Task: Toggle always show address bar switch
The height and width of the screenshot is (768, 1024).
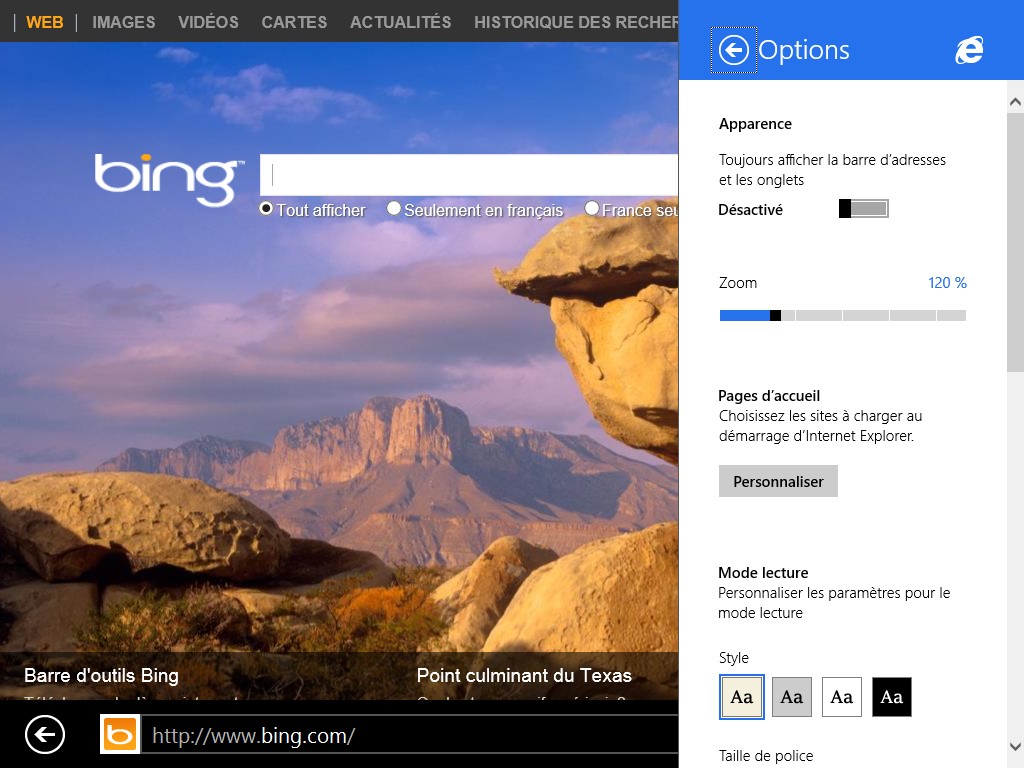Action: [x=863, y=208]
